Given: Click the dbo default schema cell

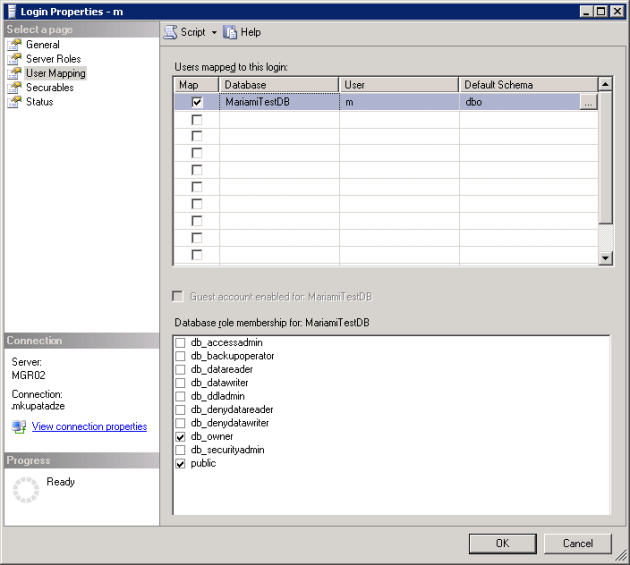Looking at the screenshot, I should point(520,102).
